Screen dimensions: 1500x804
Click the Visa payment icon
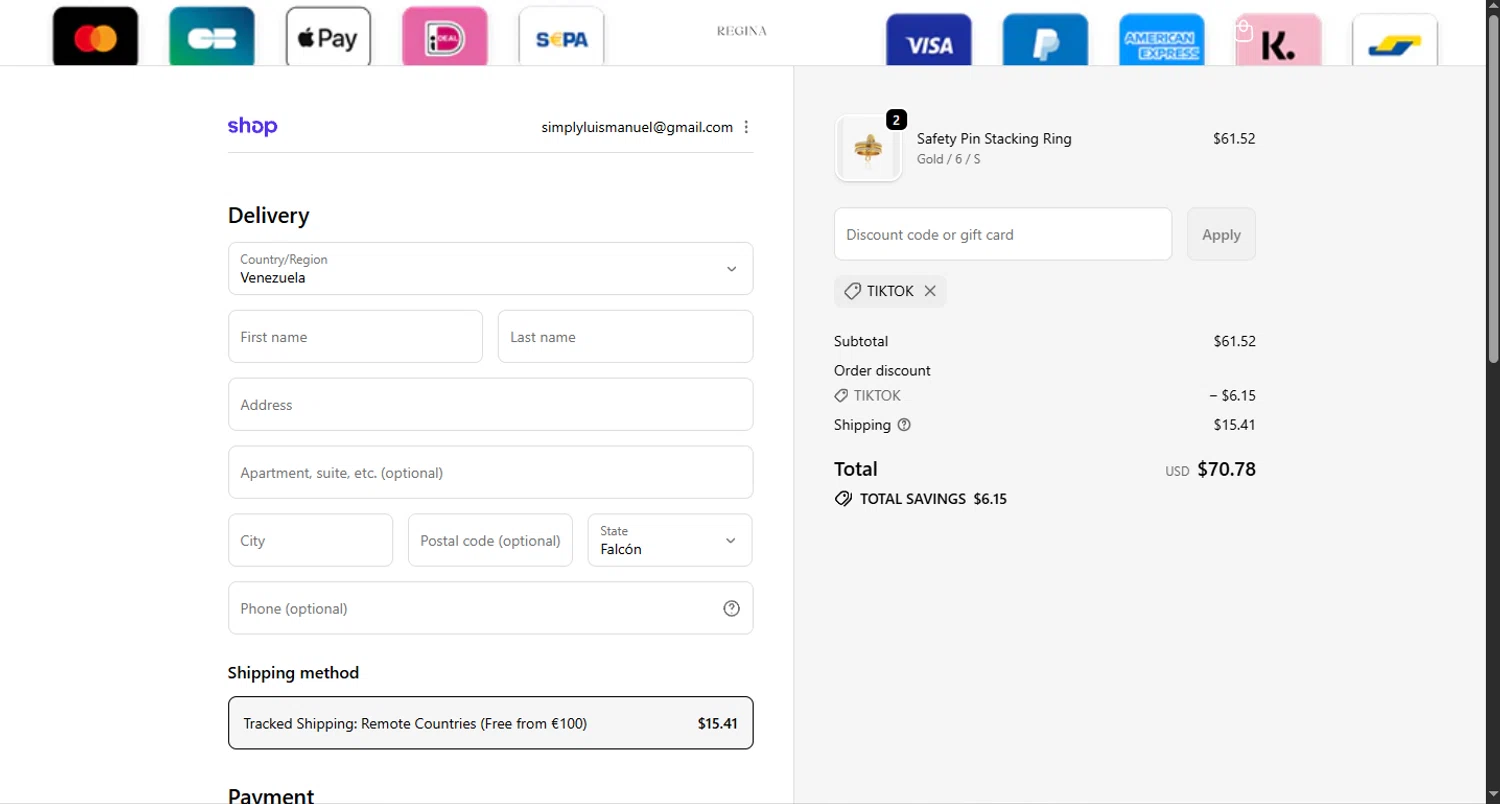pyautogui.click(x=929, y=41)
